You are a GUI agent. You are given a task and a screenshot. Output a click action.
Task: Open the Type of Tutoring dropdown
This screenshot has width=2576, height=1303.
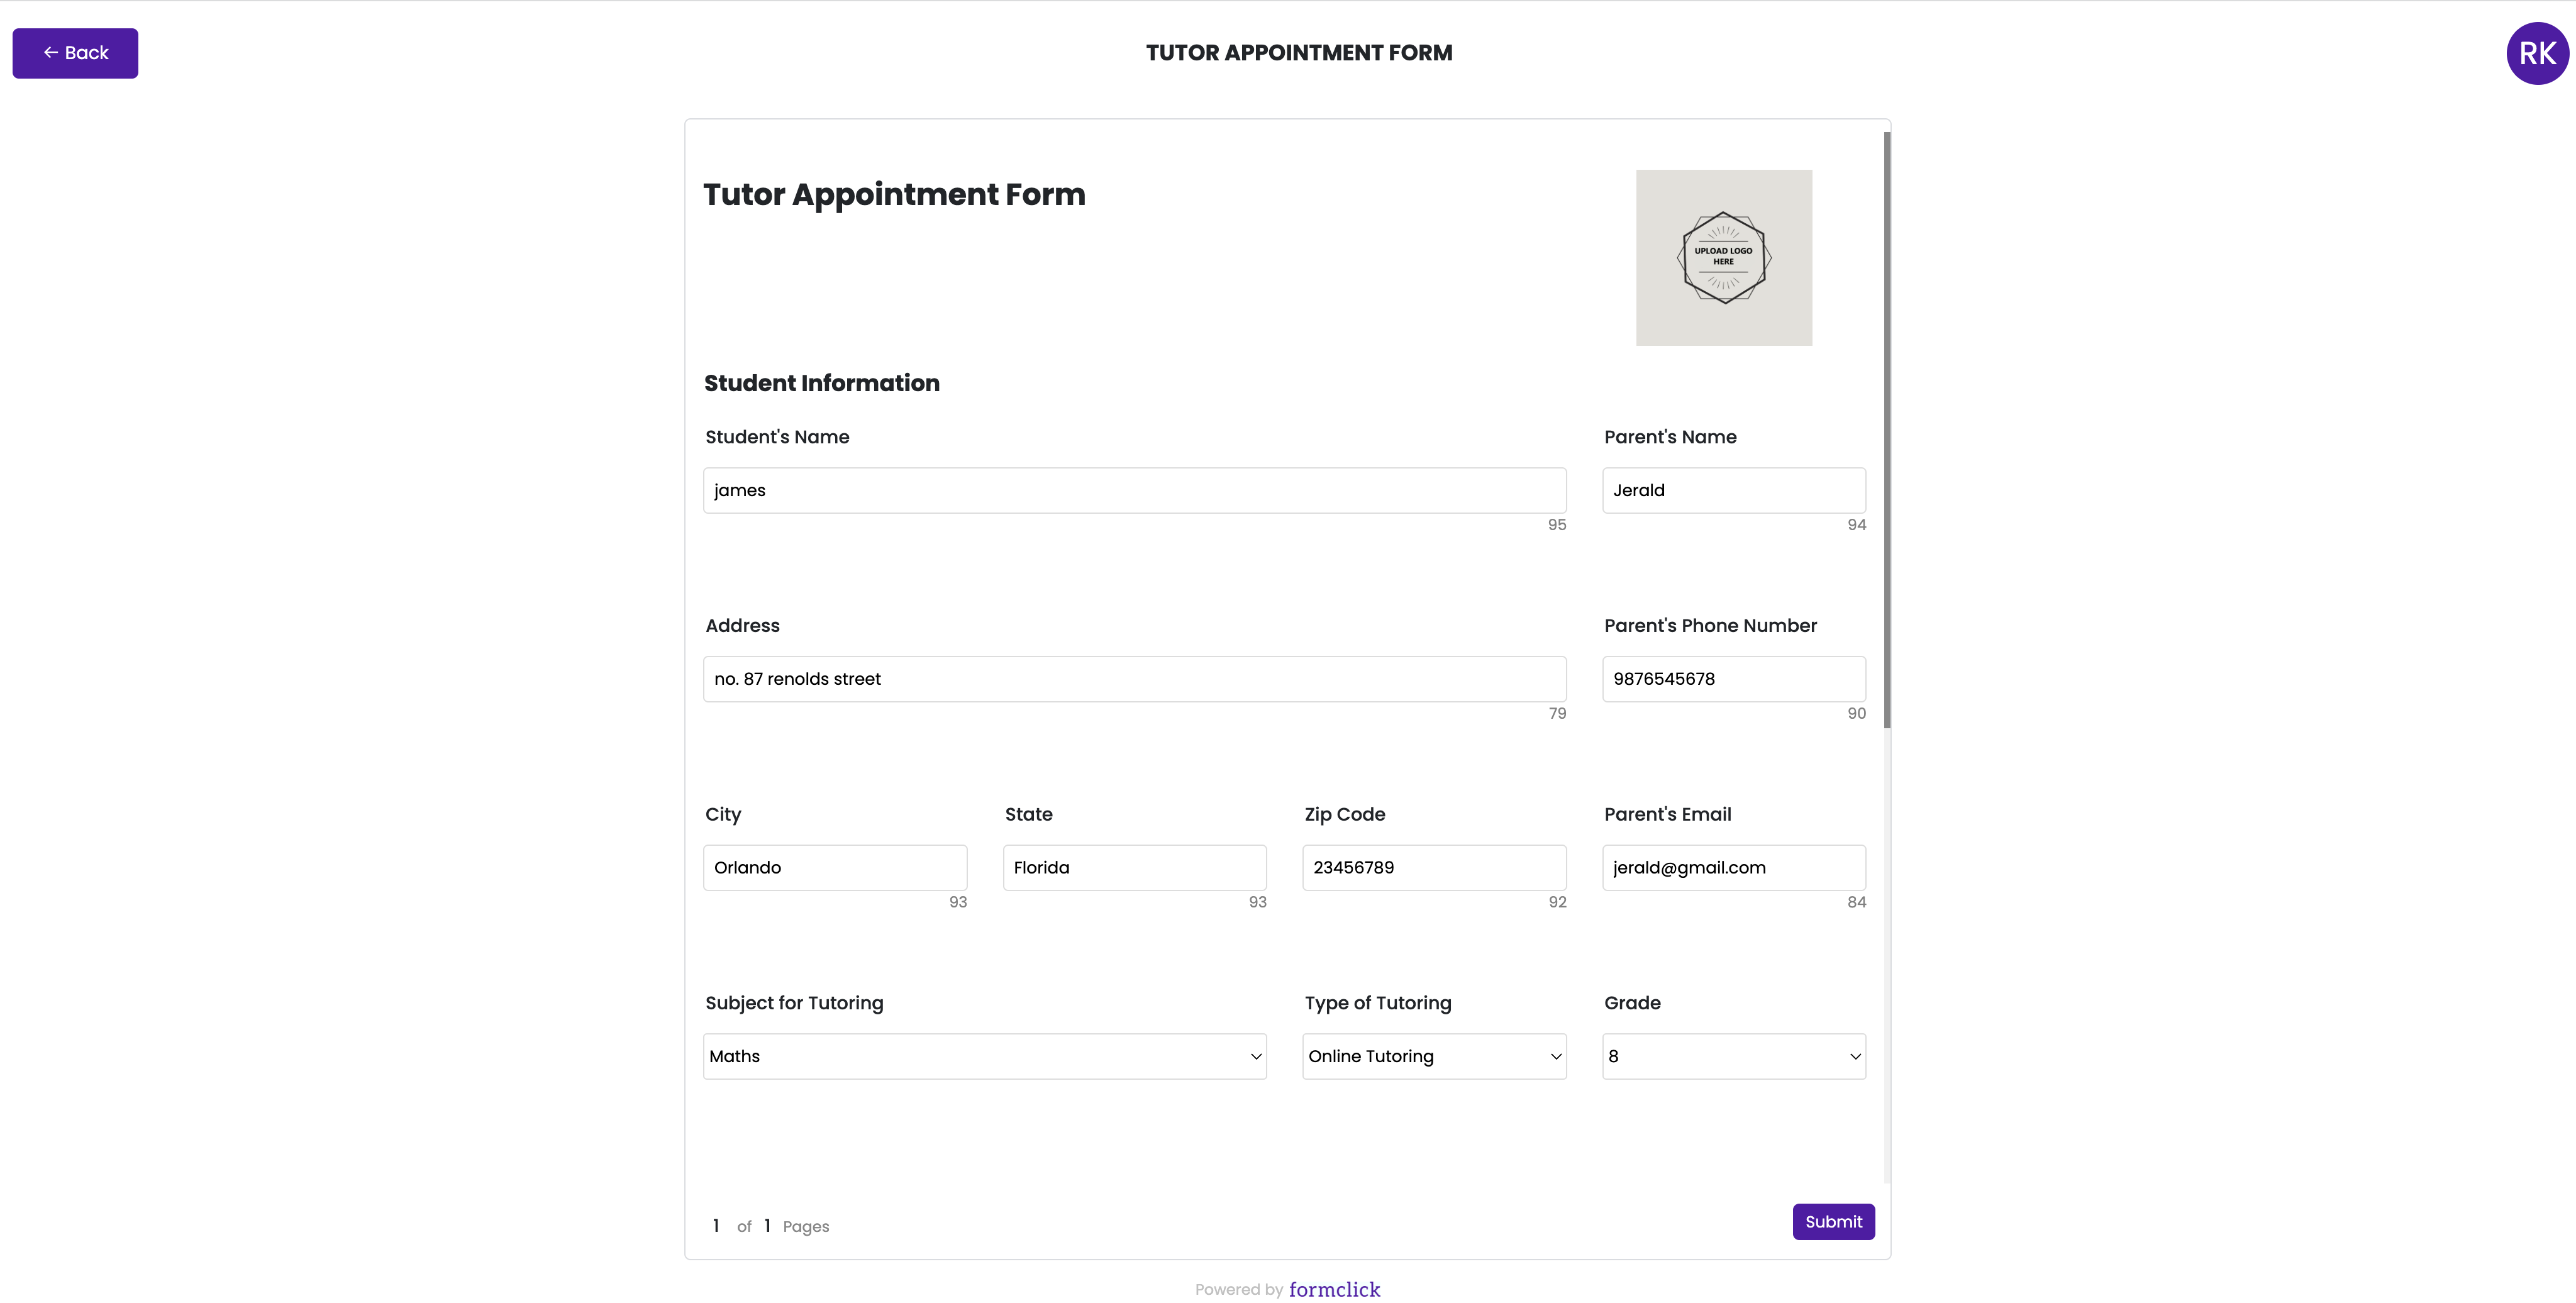pos(1434,1056)
